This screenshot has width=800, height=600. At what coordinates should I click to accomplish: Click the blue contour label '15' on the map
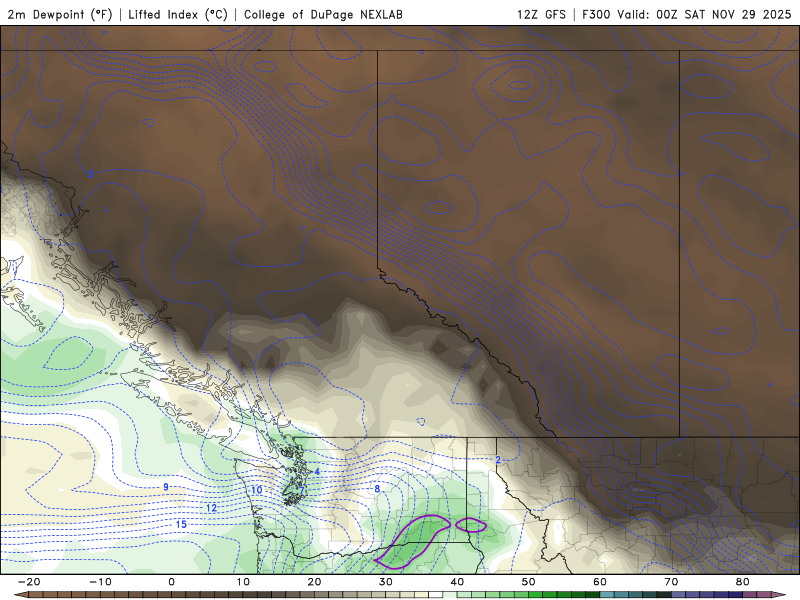[181, 524]
